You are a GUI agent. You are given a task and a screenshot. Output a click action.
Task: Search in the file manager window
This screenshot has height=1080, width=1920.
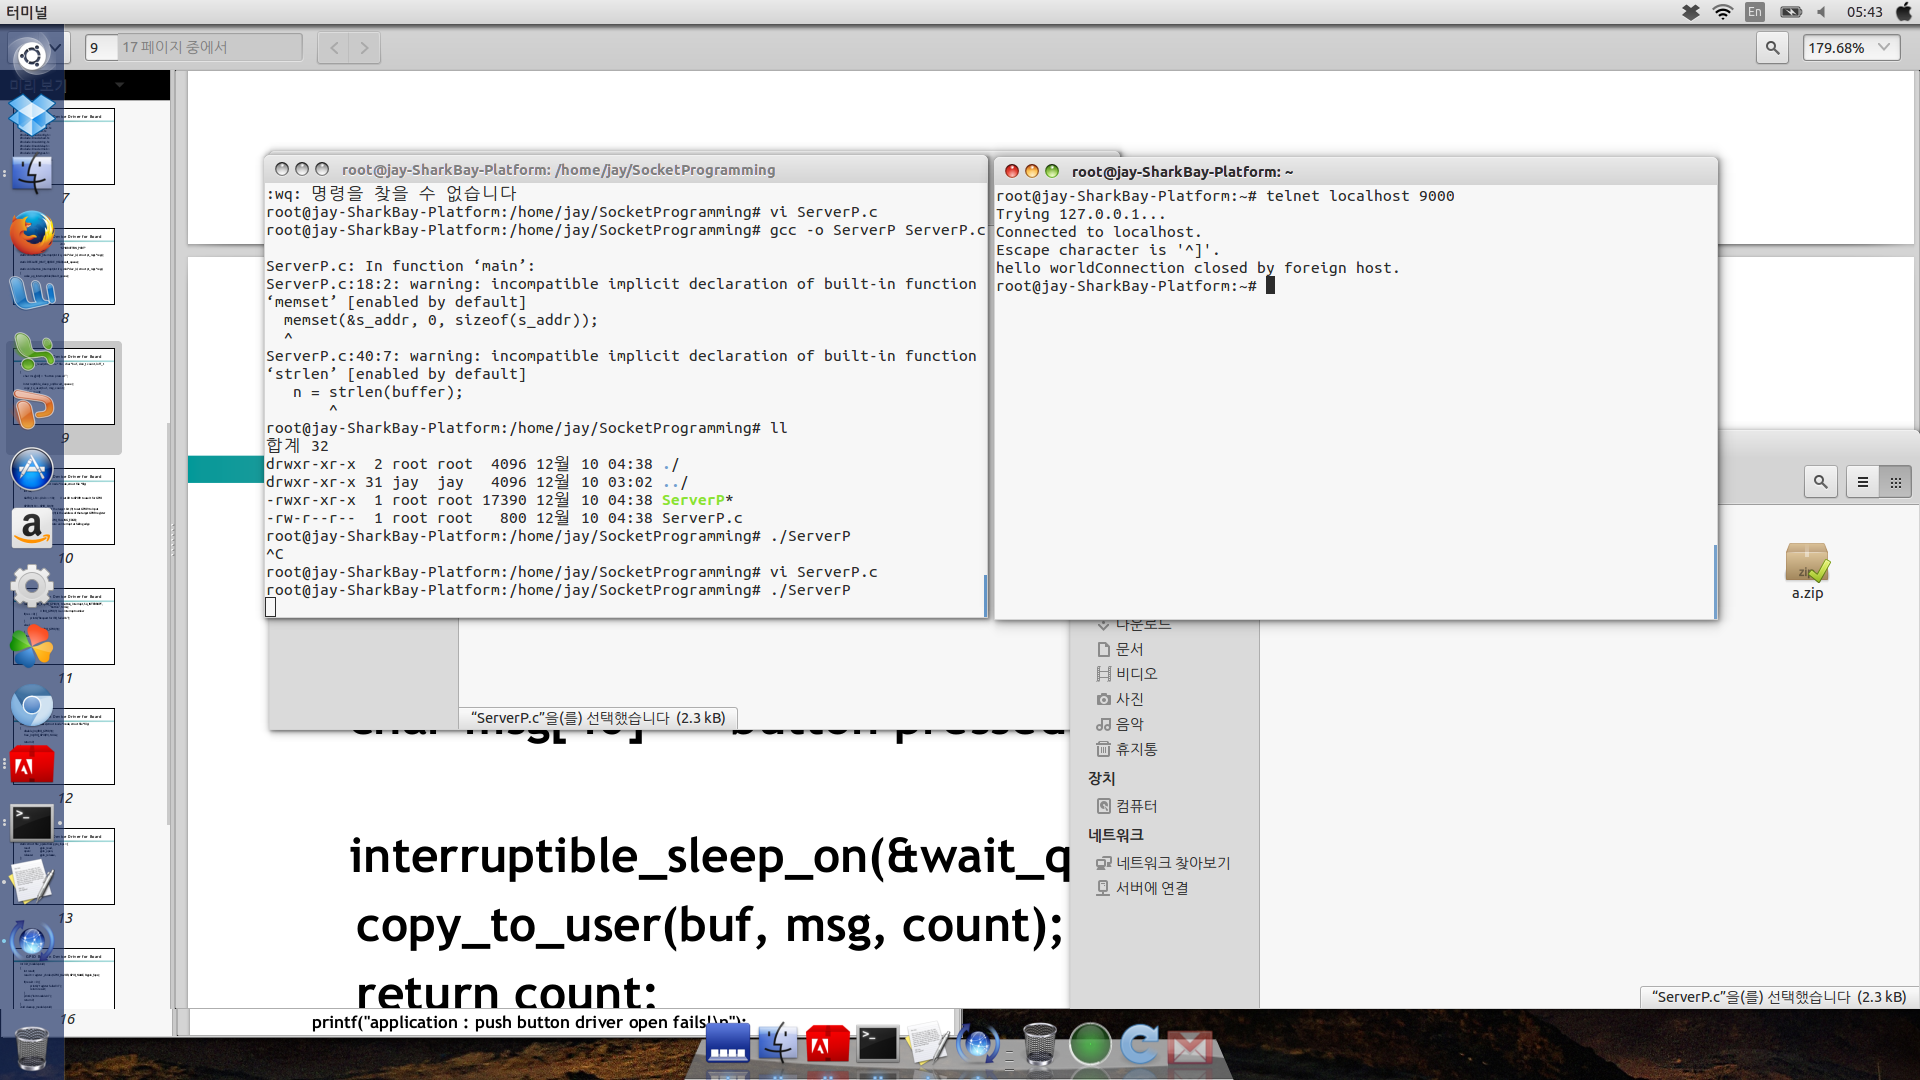tap(1820, 482)
